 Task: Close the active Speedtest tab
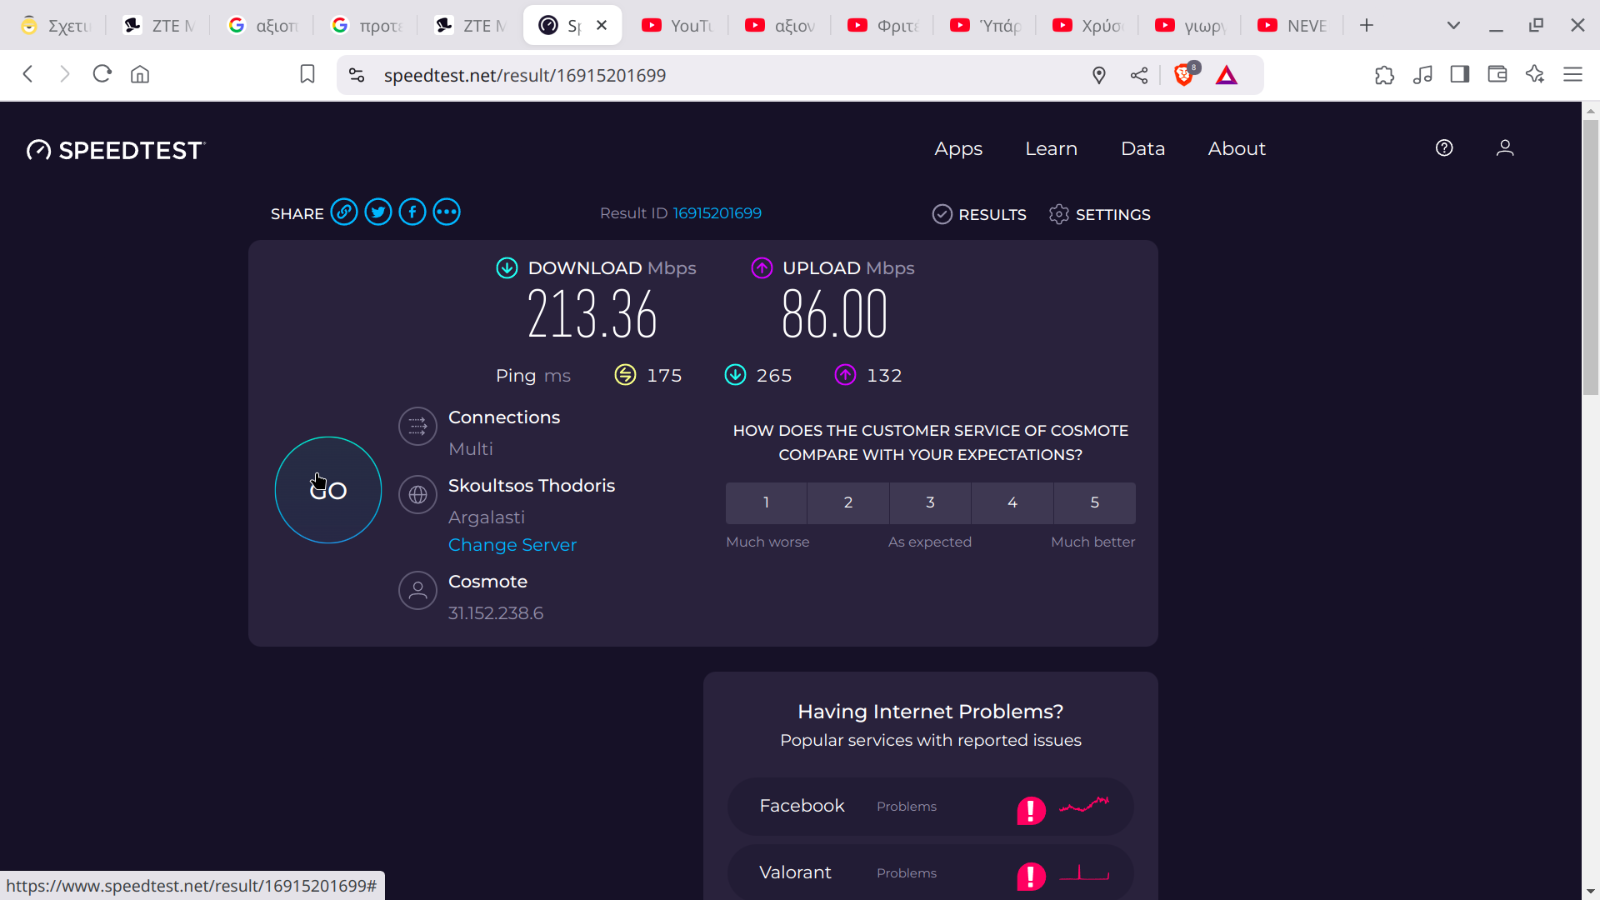click(x=602, y=25)
